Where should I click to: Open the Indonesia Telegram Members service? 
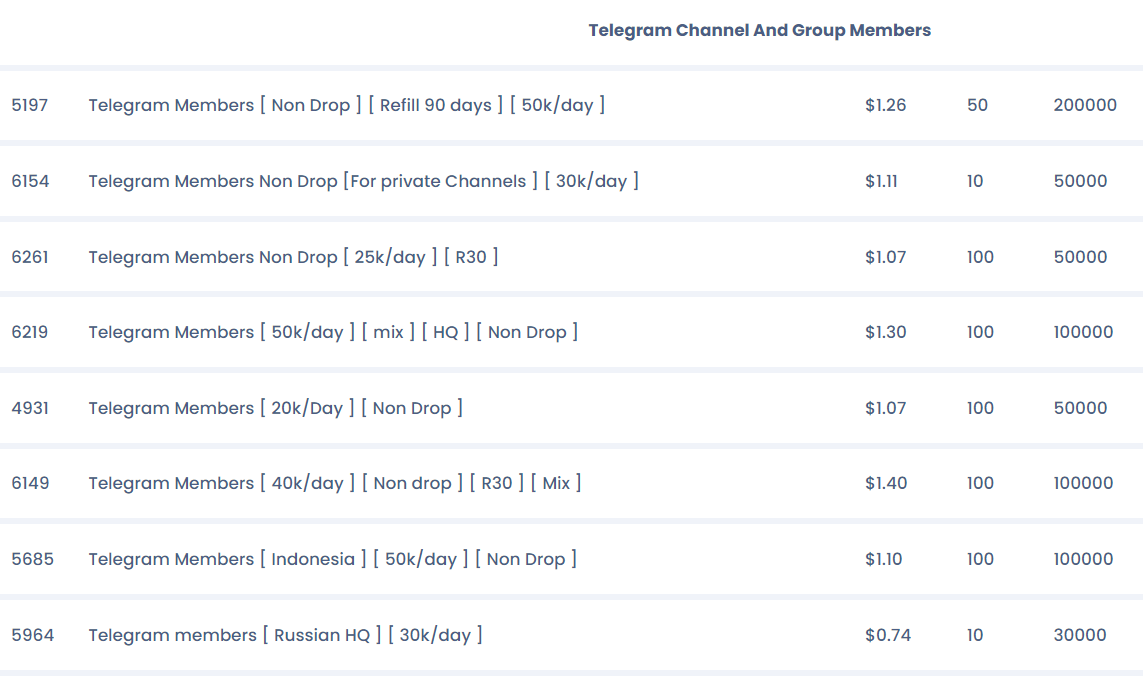click(x=332, y=559)
